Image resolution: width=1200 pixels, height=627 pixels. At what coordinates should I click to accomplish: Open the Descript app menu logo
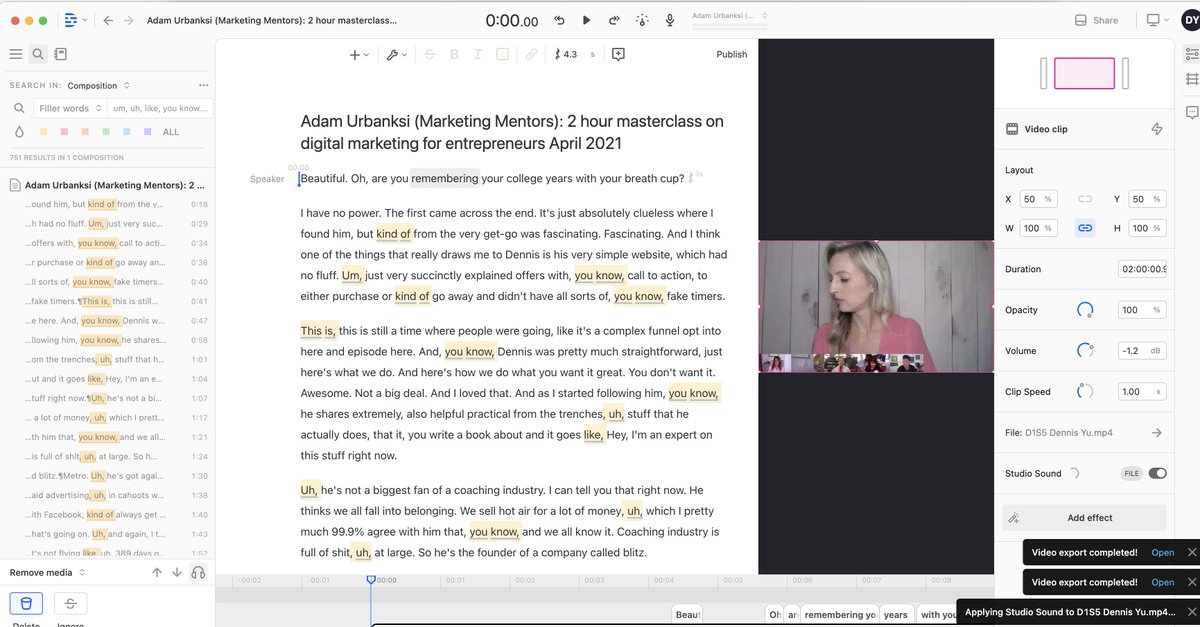pos(71,20)
